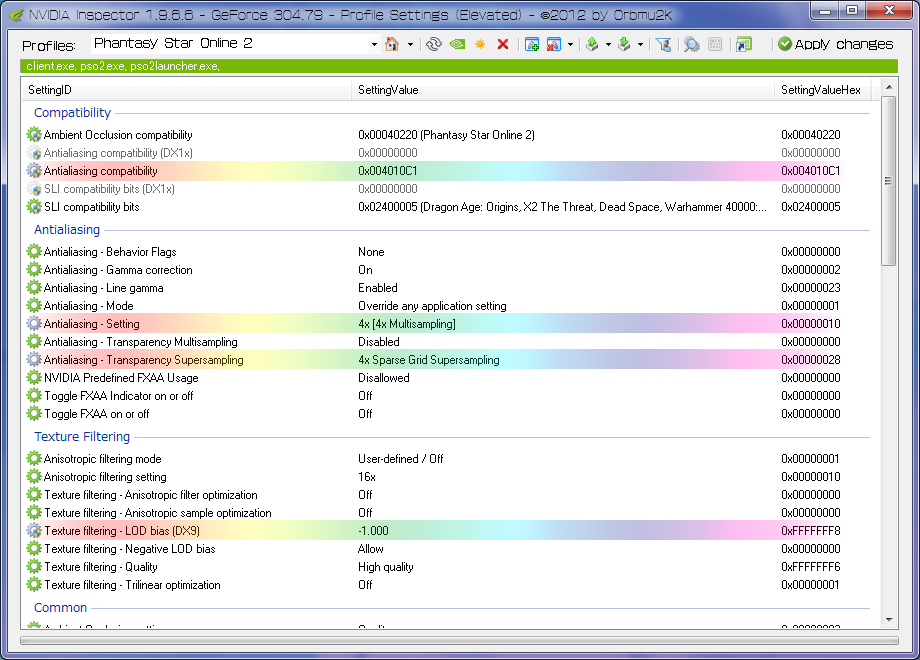The height and width of the screenshot is (660, 920).
Task: Sort by the SettingID column header
Action: [187, 90]
